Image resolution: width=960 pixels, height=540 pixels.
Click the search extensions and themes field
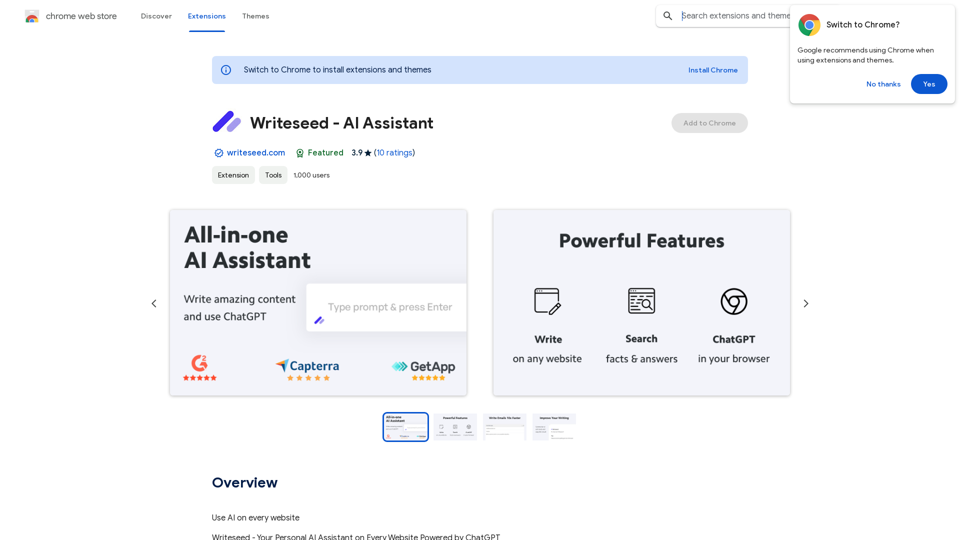point(734,16)
